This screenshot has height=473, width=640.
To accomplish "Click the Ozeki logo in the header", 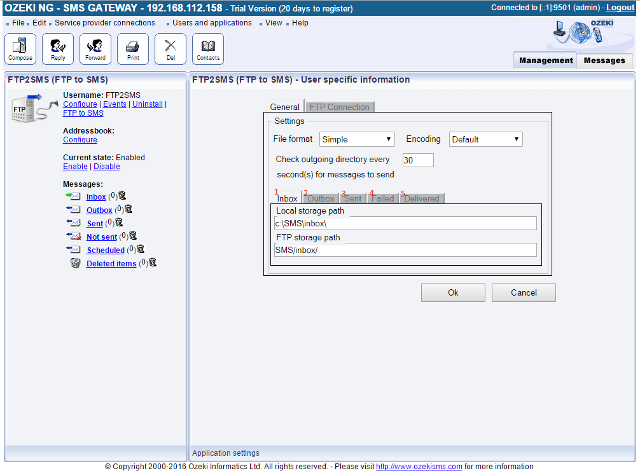I will pyautogui.click(x=584, y=32).
